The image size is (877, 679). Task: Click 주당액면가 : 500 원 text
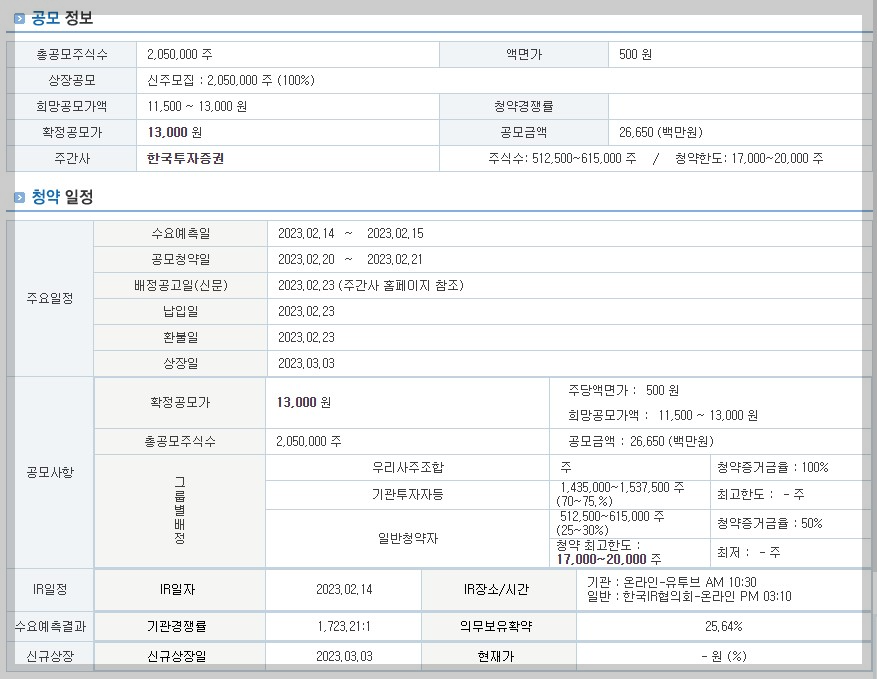[x=624, y=390]
